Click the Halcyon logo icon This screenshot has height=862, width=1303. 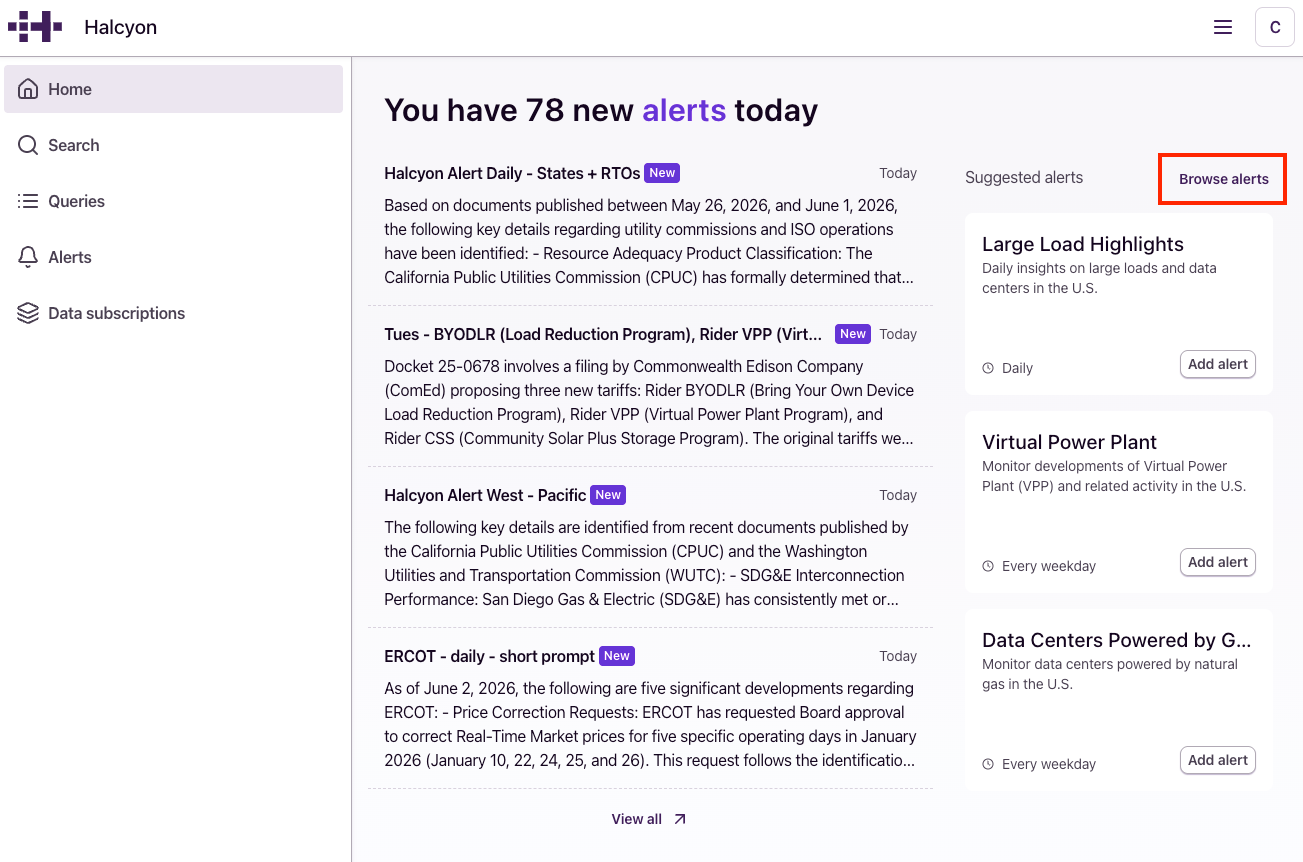tap(35, 27)
